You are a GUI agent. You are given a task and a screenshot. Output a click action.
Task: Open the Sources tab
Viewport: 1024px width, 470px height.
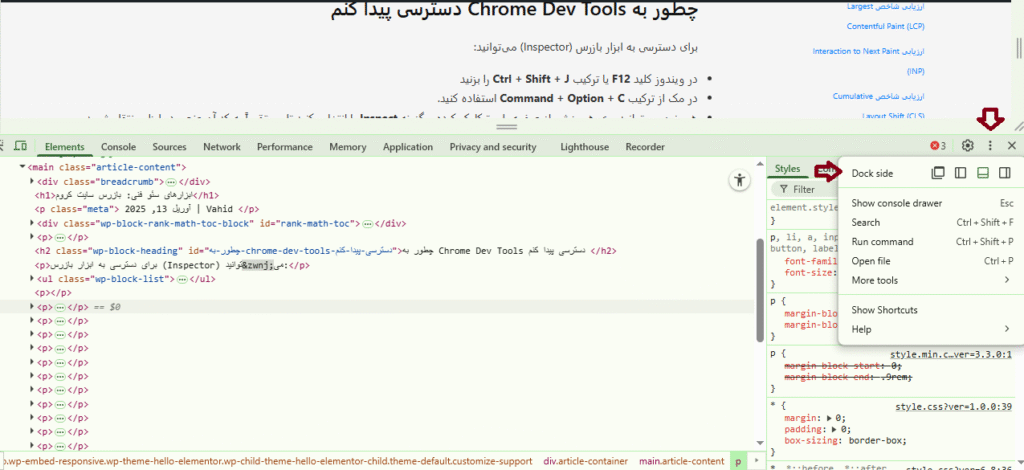[x=169, y=147]
